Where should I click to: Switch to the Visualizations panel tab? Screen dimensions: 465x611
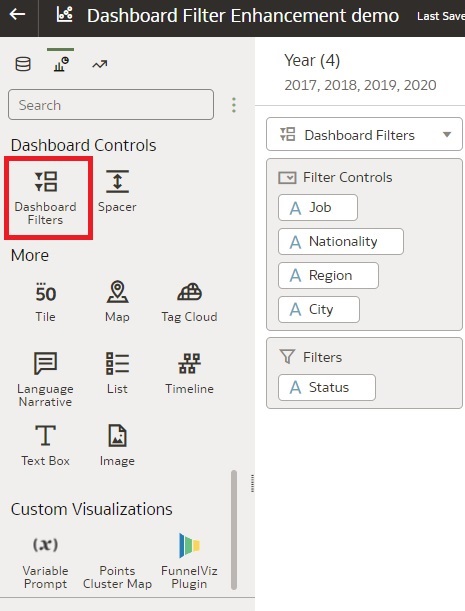point(61,64)
